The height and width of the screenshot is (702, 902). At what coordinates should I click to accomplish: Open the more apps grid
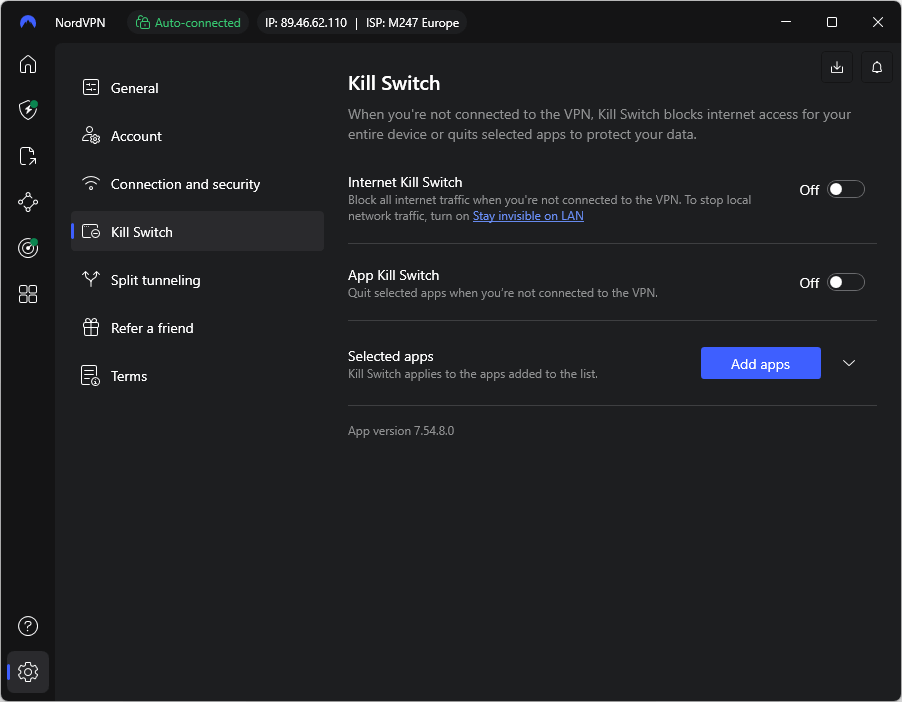[27, 294]
